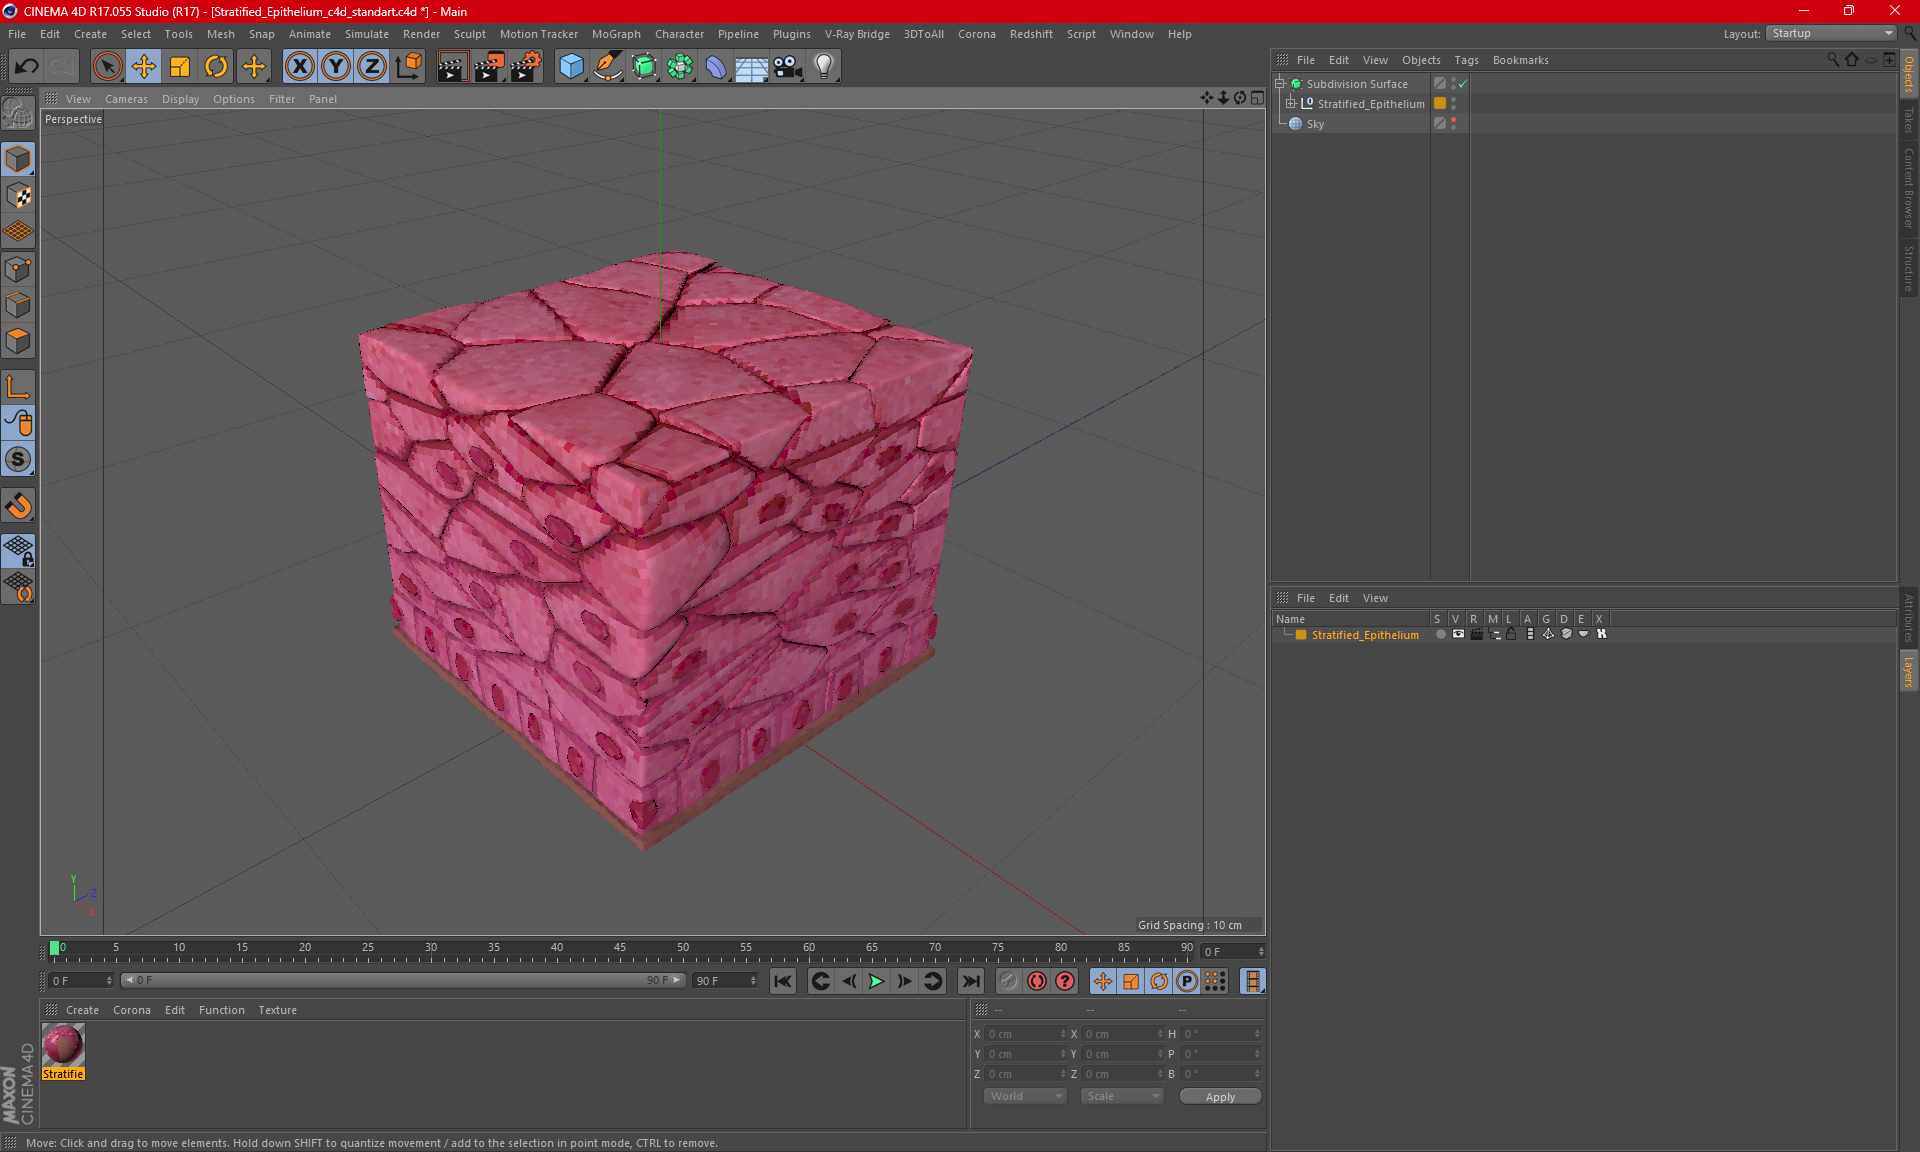The height and width of the screenshot is (1152, 1920).
Task: Click the X position input field
Action: pyautogui.click(x=1024, y=1034)
